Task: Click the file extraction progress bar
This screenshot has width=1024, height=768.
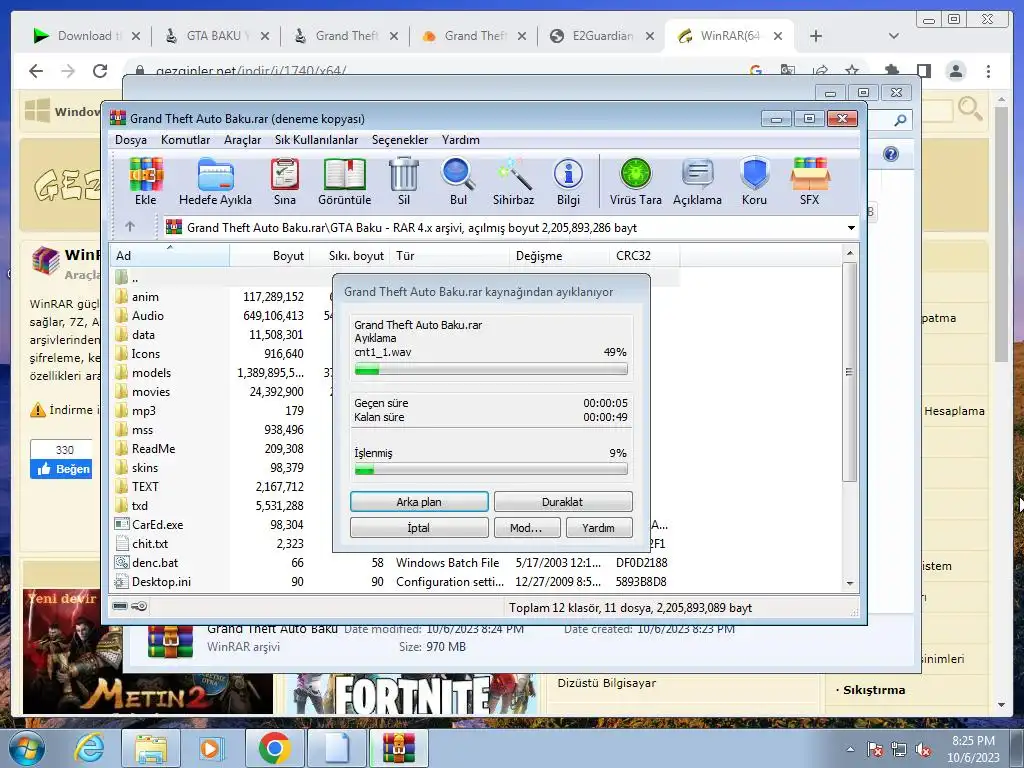Action: 490,370
